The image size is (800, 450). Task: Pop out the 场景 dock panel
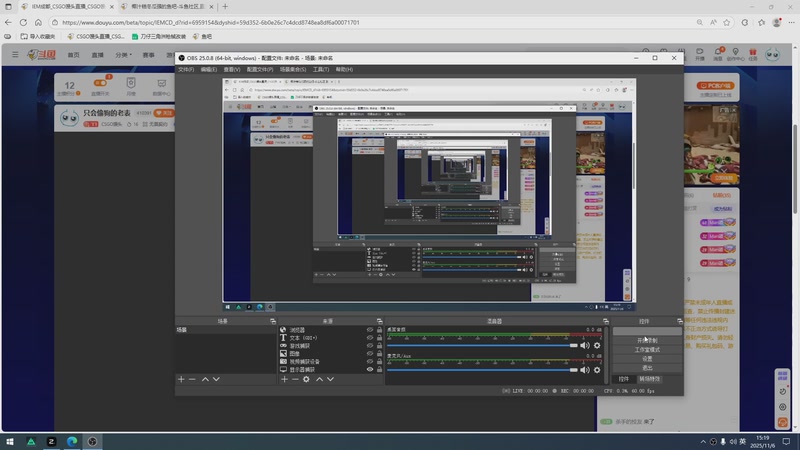[271, 321]
